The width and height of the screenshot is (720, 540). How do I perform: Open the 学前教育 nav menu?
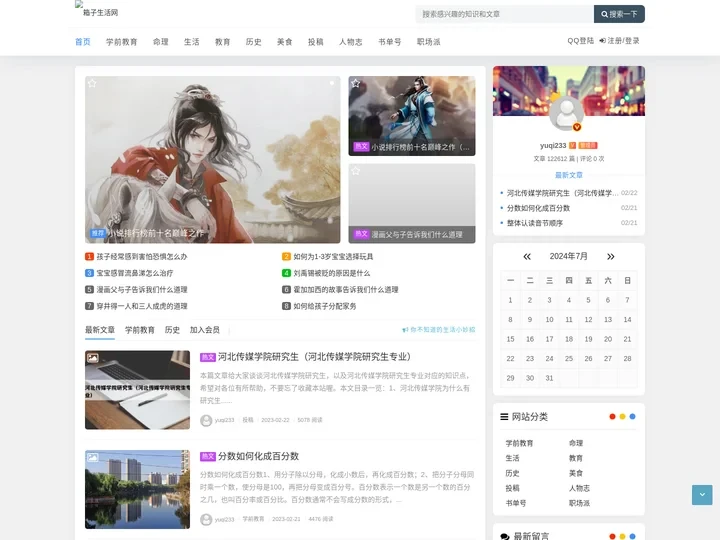click(x=122, y=42)
